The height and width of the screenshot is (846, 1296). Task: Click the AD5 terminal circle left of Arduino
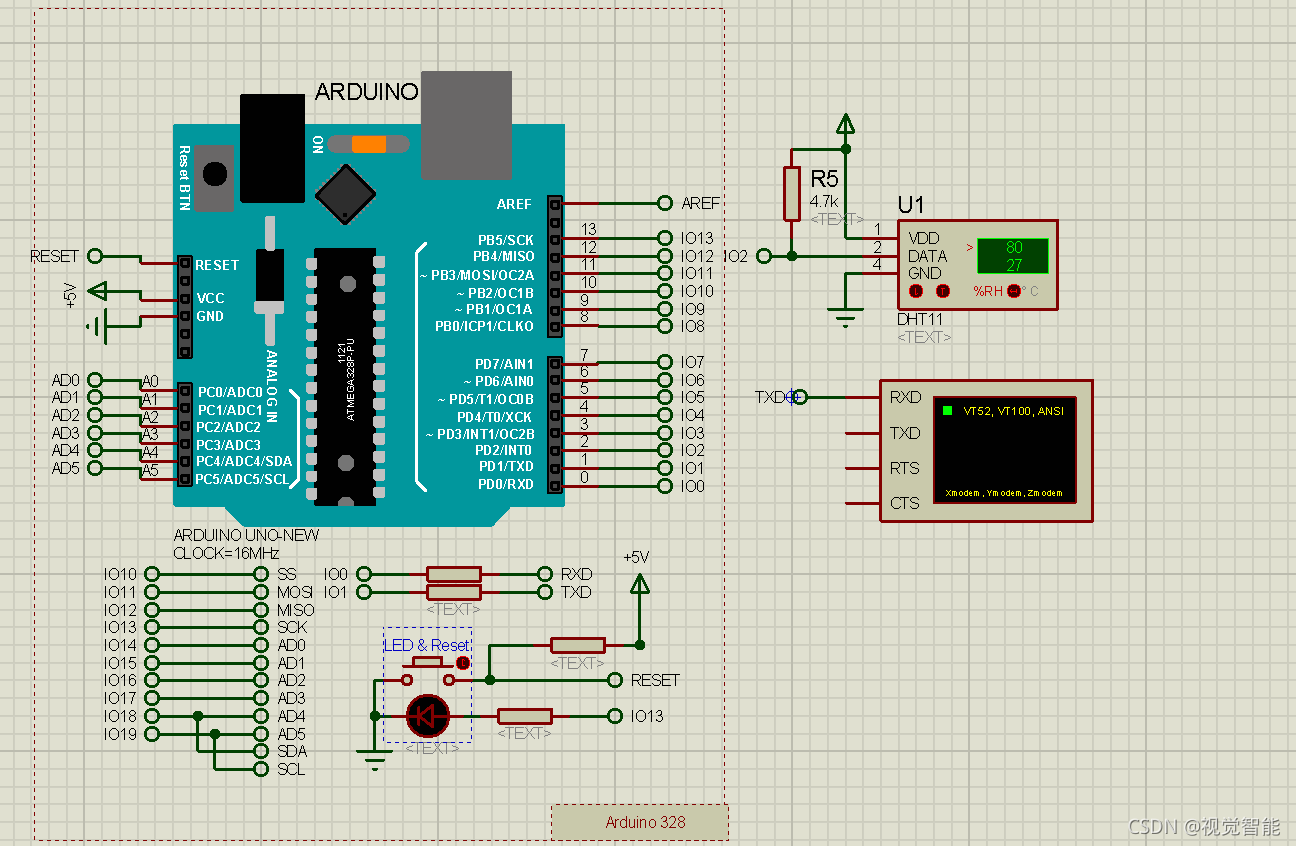[95, 468]
